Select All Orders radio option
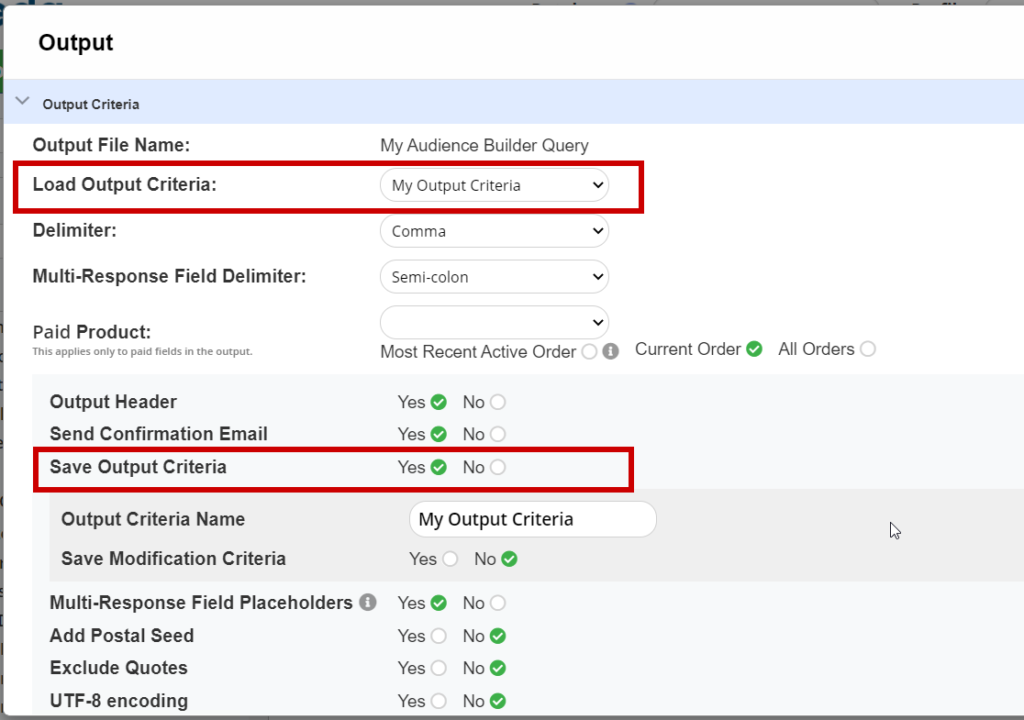The width and height of the screenshot is (1024, 720). pyautogui.click(x=867, y=349)
